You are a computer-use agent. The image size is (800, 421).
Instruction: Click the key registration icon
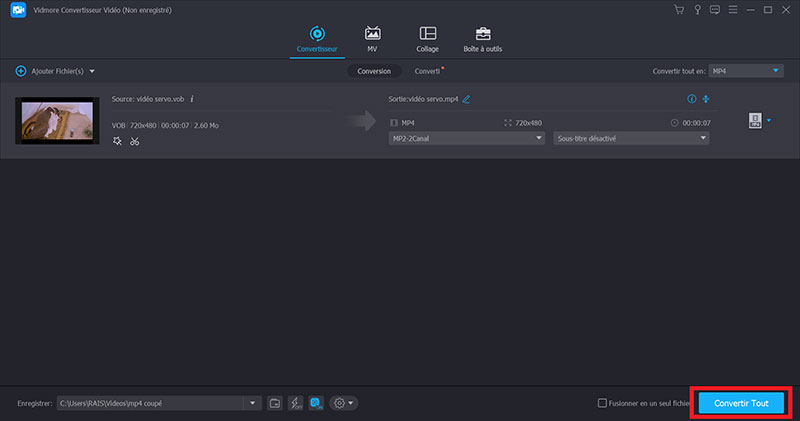click(x=697, y=10)
